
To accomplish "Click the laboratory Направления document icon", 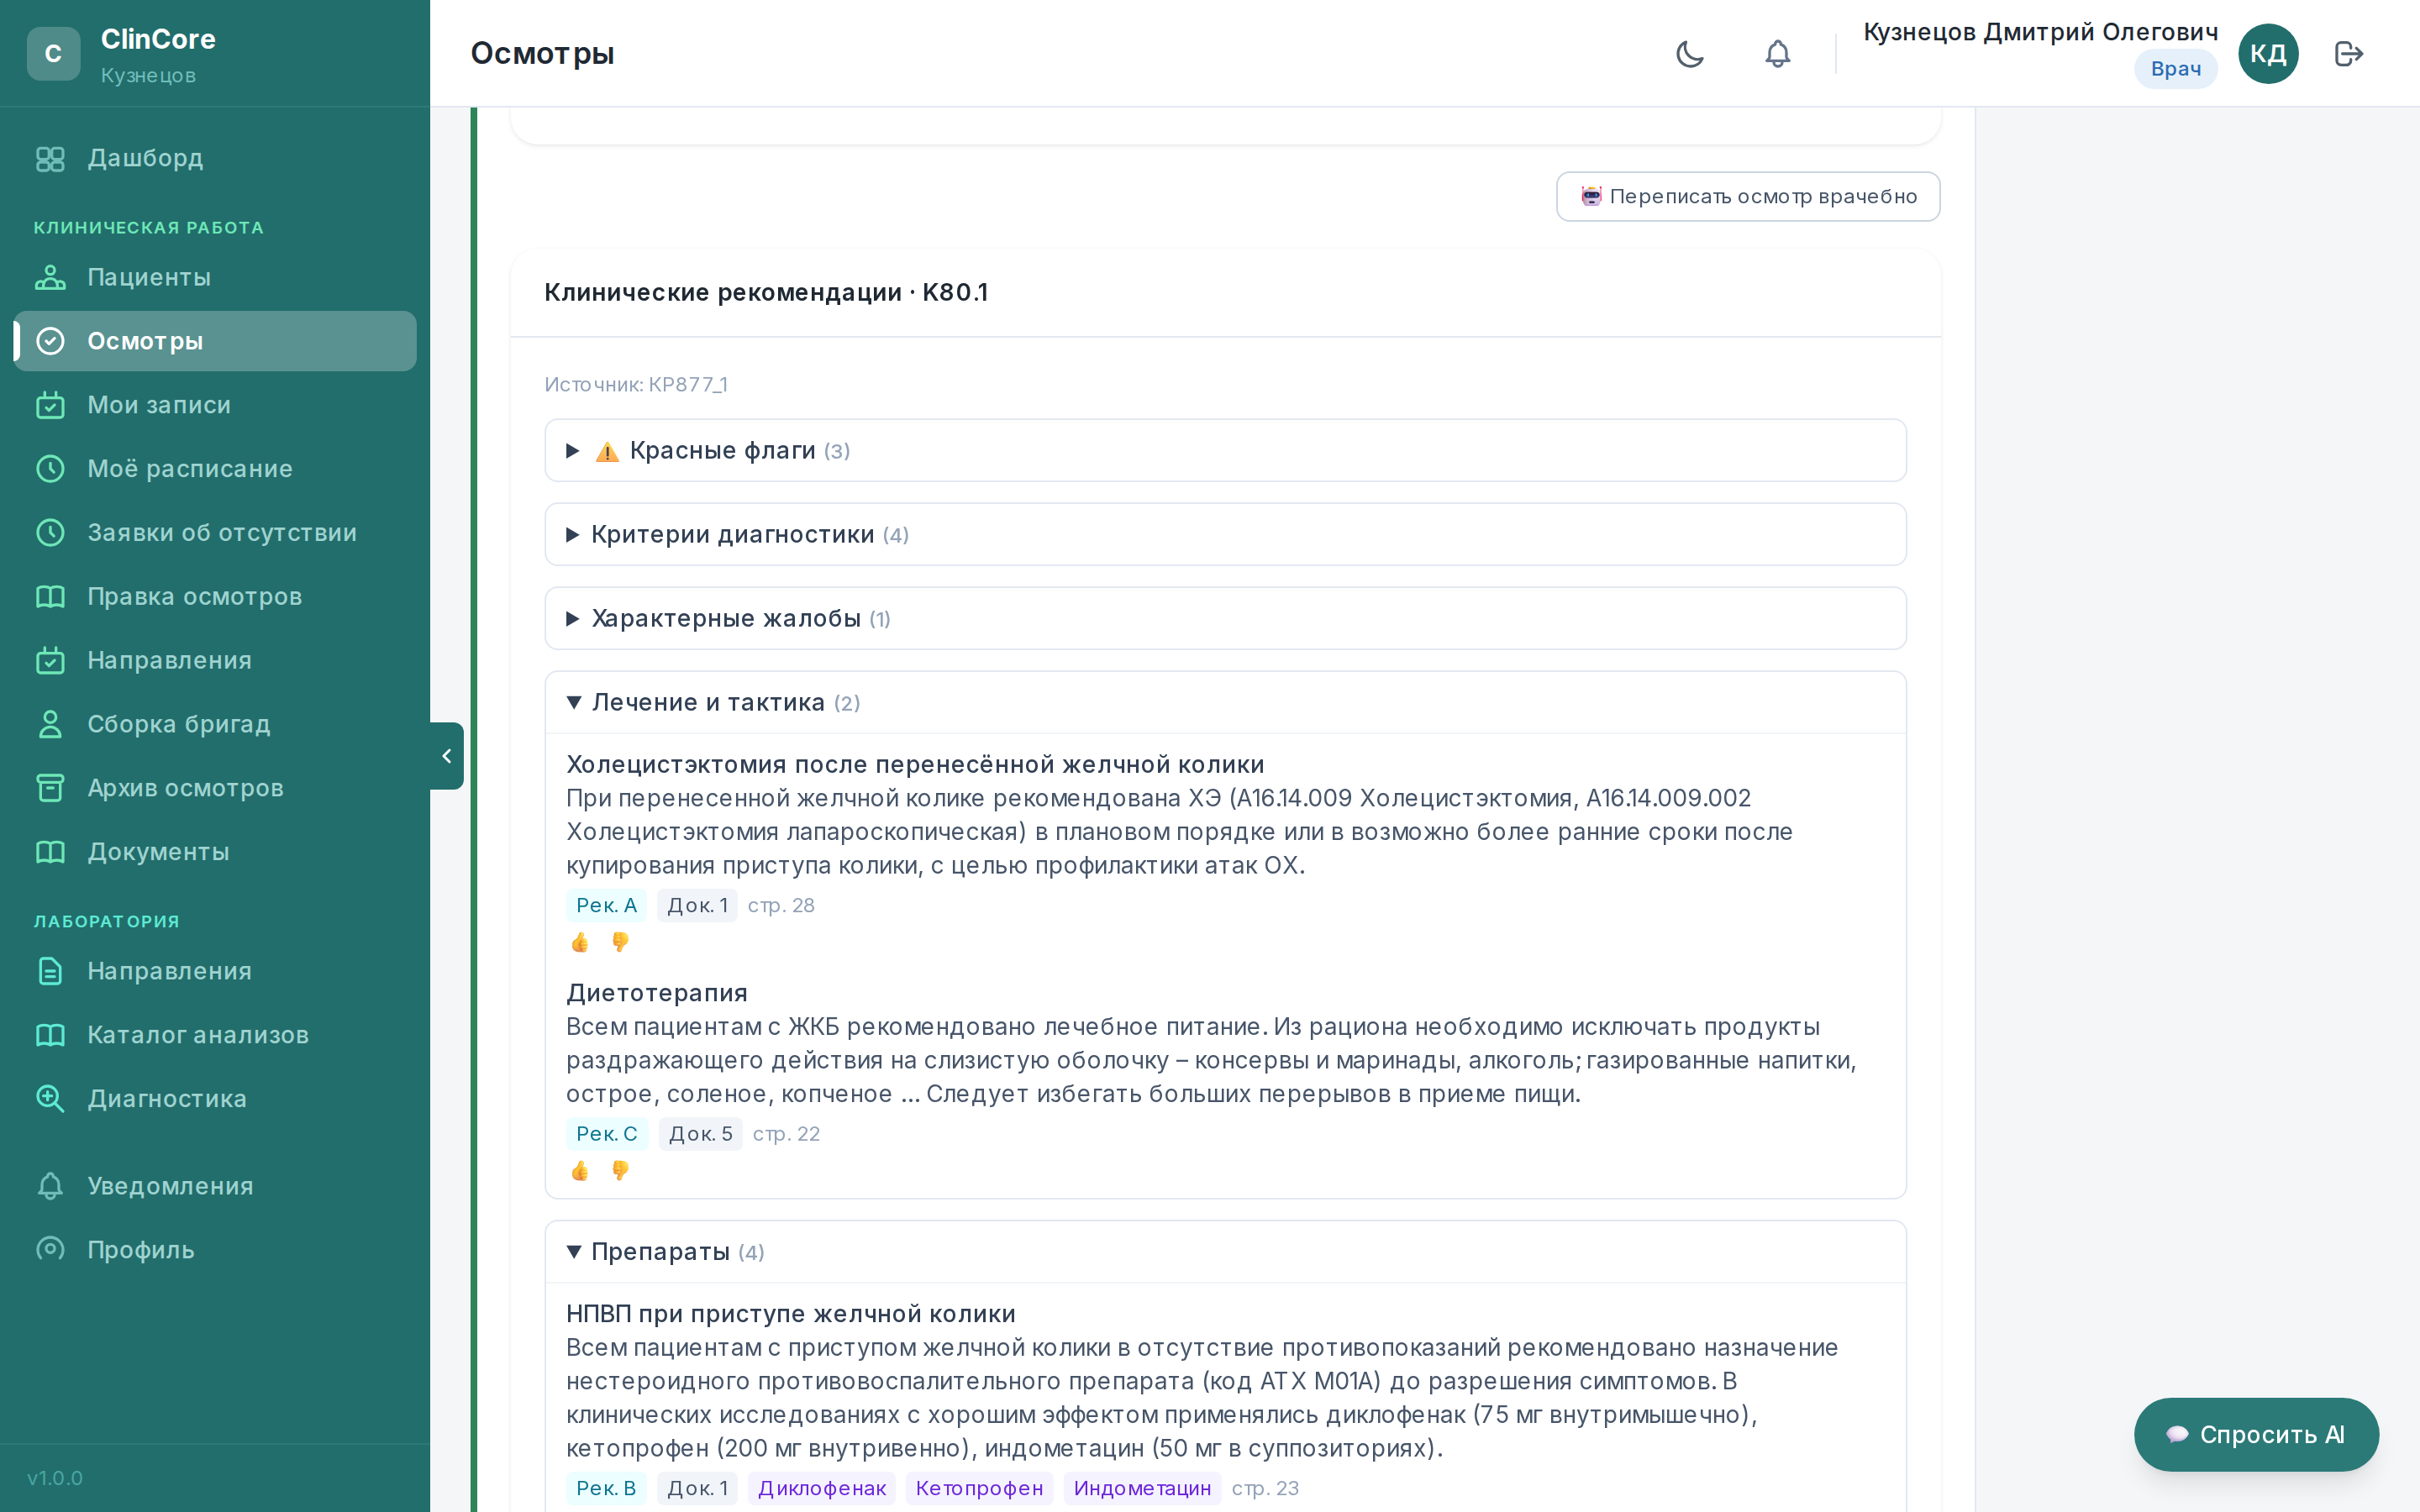I will (x=50, y=971).
